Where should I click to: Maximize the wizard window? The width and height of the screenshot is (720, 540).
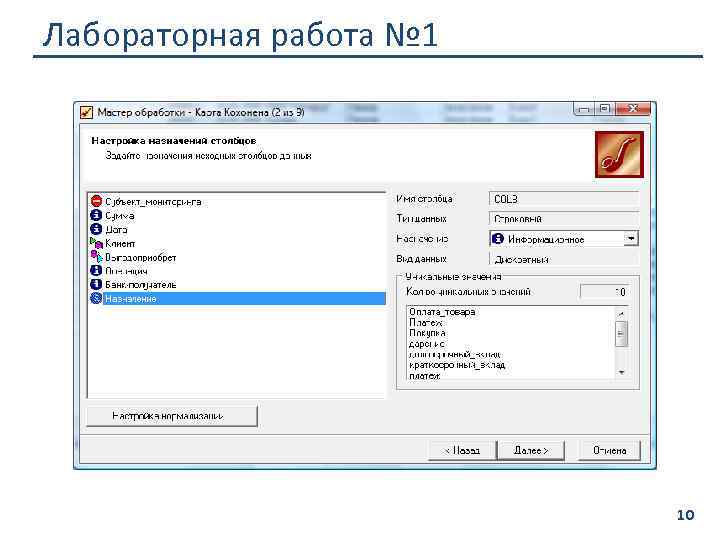pos(605,109)
